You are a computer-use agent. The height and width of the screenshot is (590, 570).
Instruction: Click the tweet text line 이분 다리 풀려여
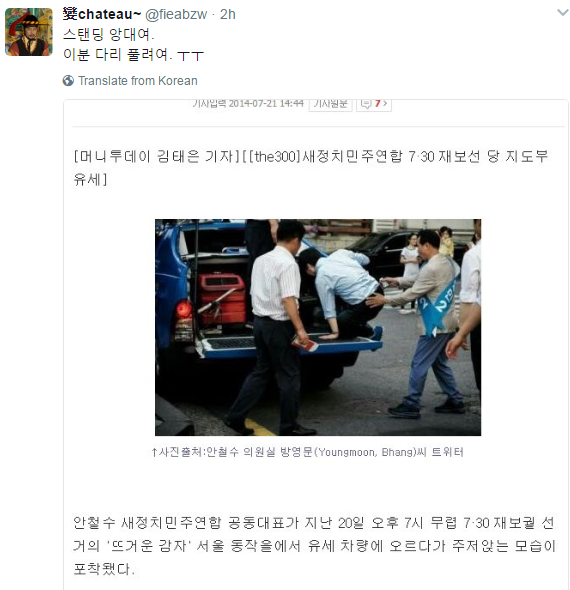133,55
